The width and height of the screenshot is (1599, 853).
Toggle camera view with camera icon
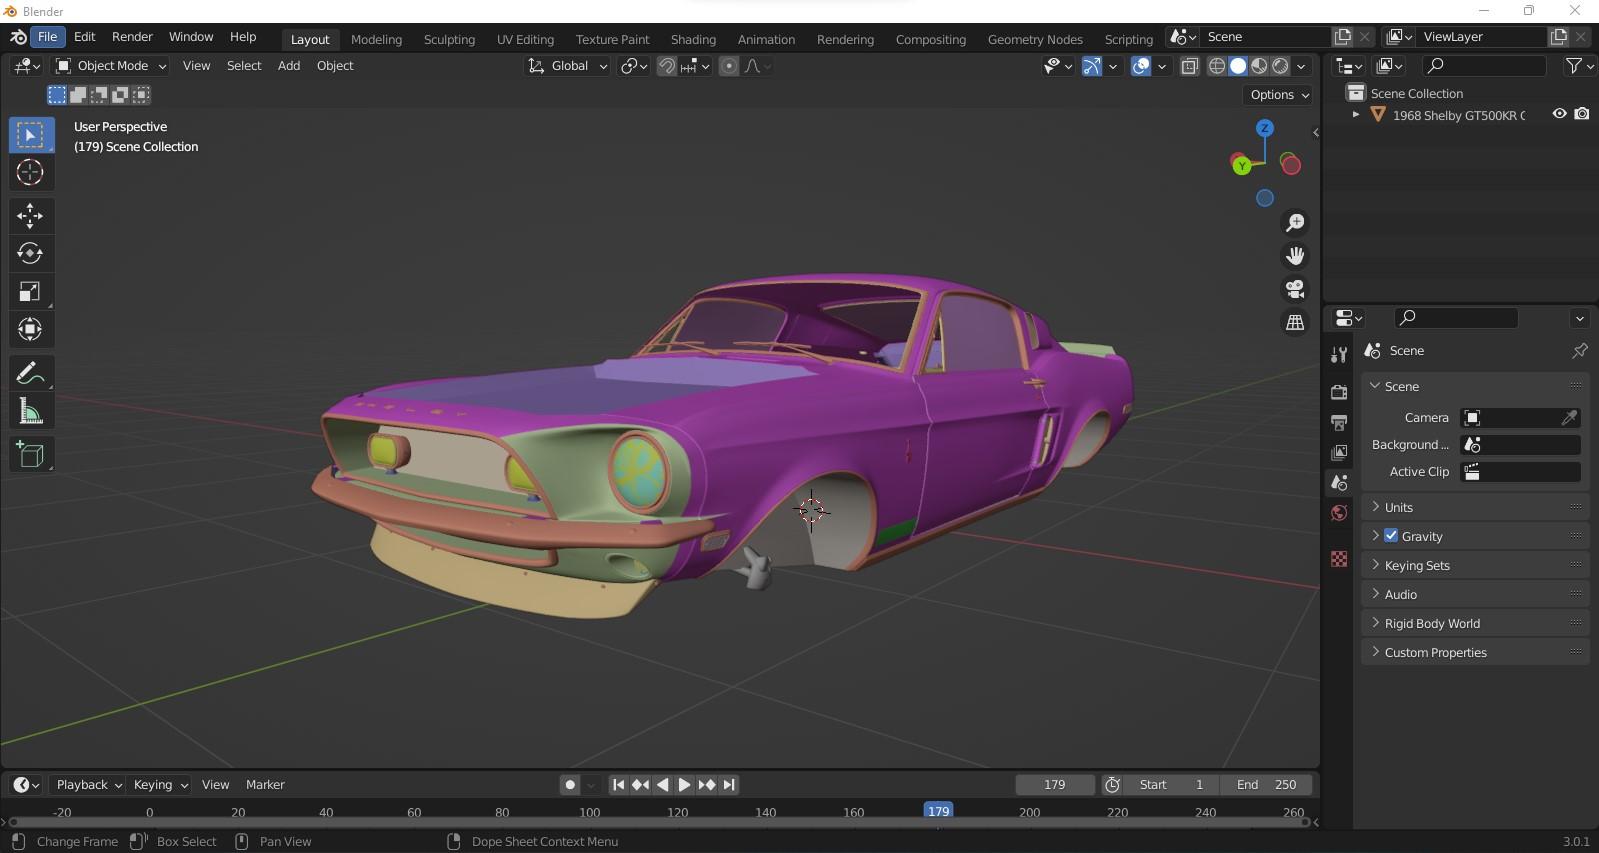(1295, 289)
